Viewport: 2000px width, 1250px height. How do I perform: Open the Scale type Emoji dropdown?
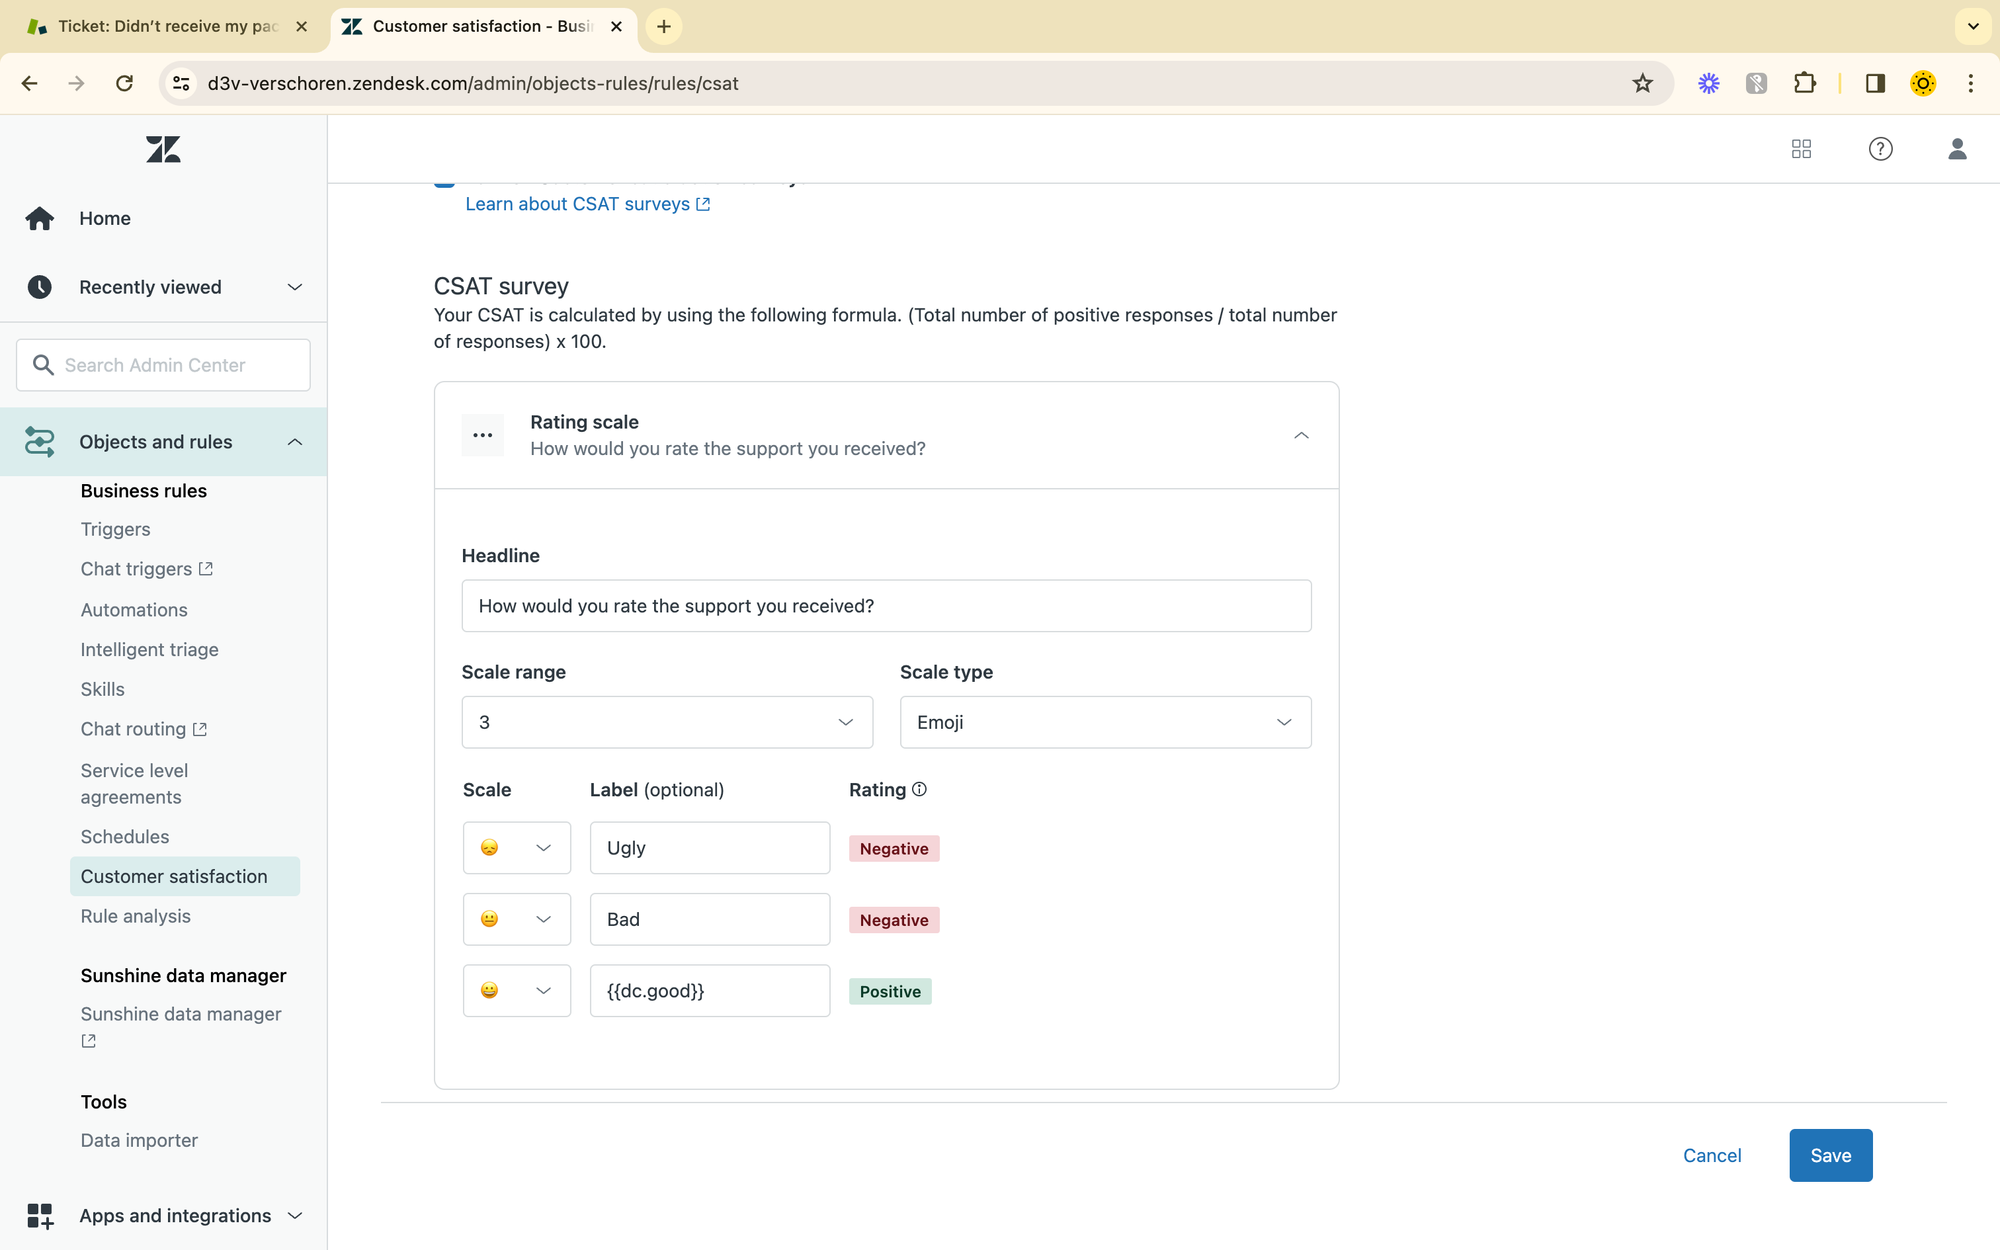pyautogui.click(x=1105, y=722)
